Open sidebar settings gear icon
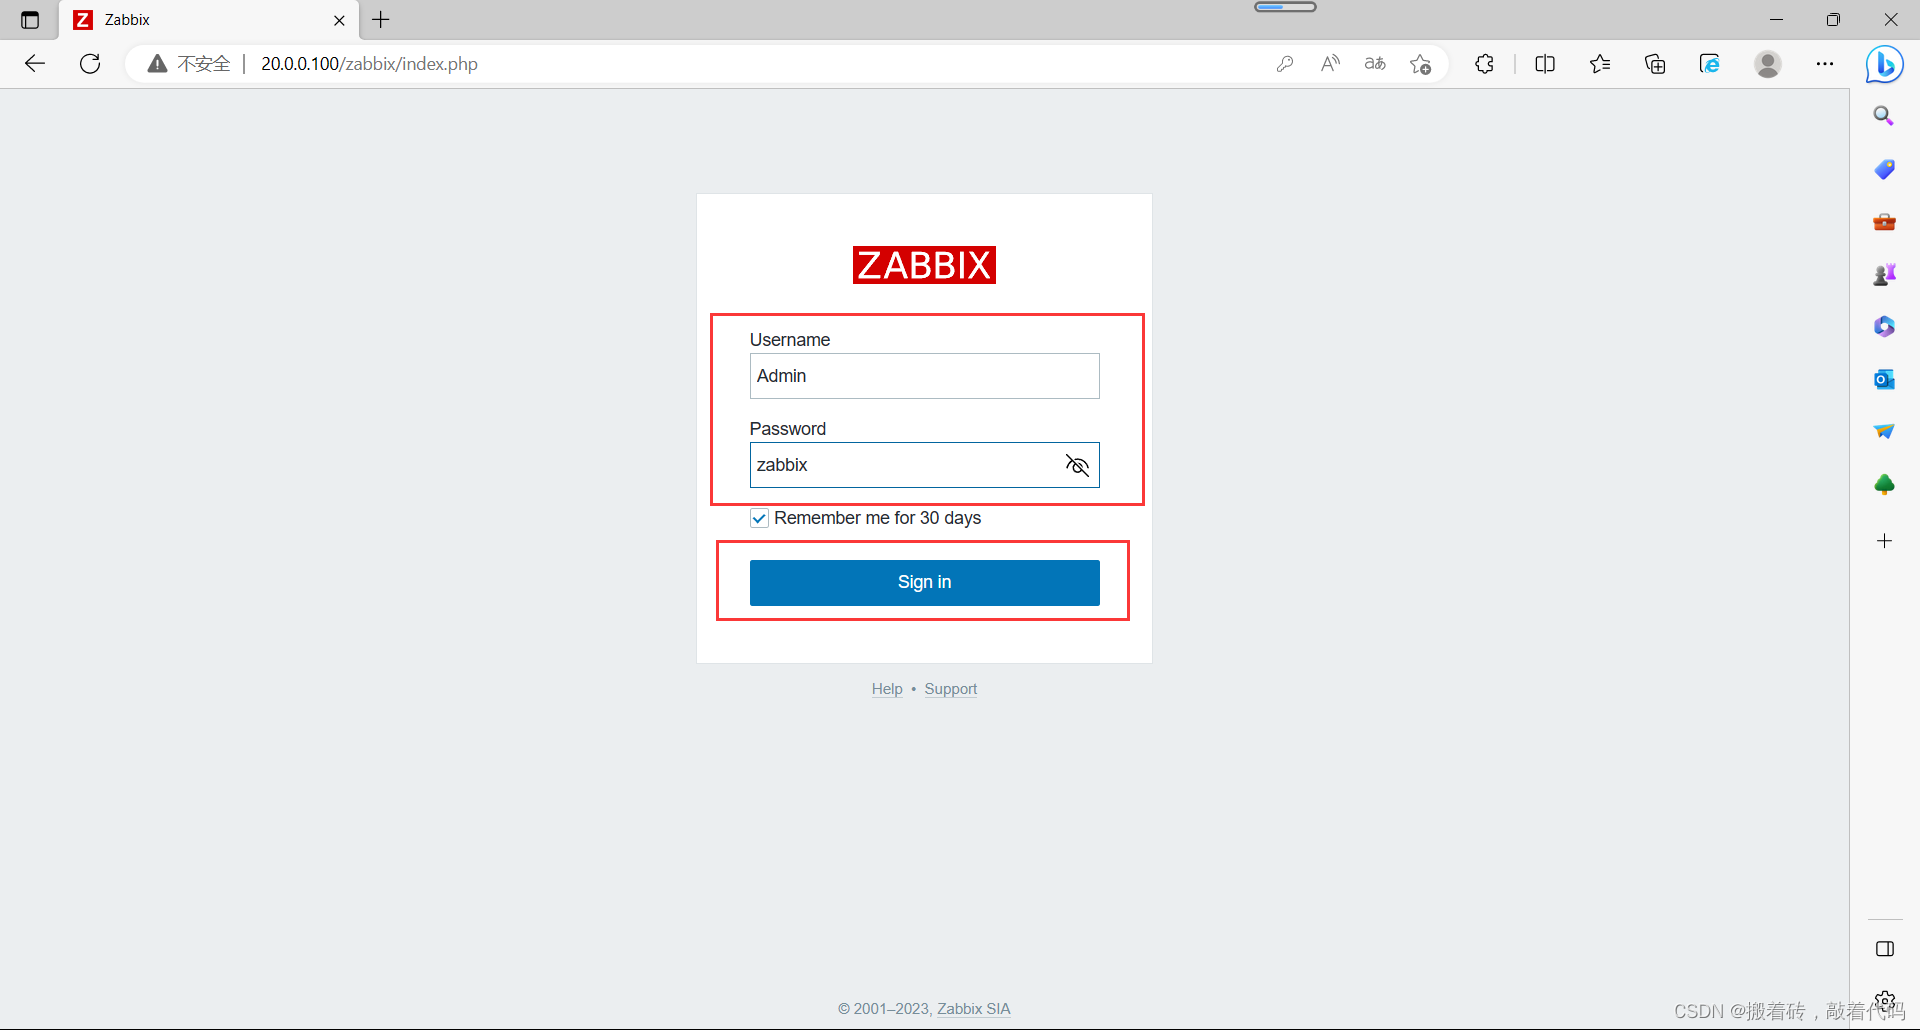Viewport: 1920px width, 1030px height. click(x=1885, y=1000)
